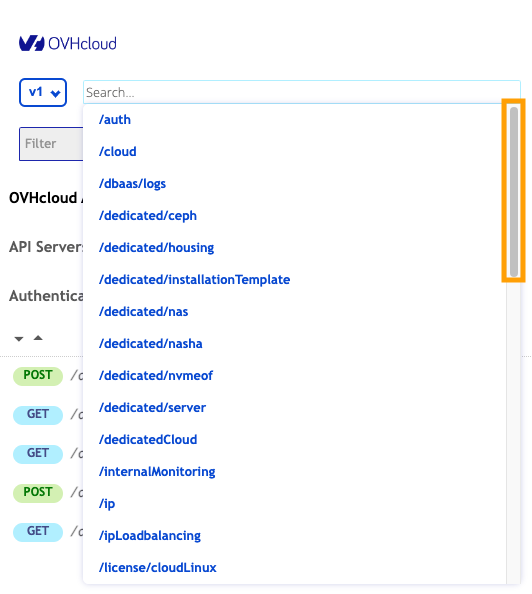
Task: Open the last GET operation row
Action: (48, 532)
